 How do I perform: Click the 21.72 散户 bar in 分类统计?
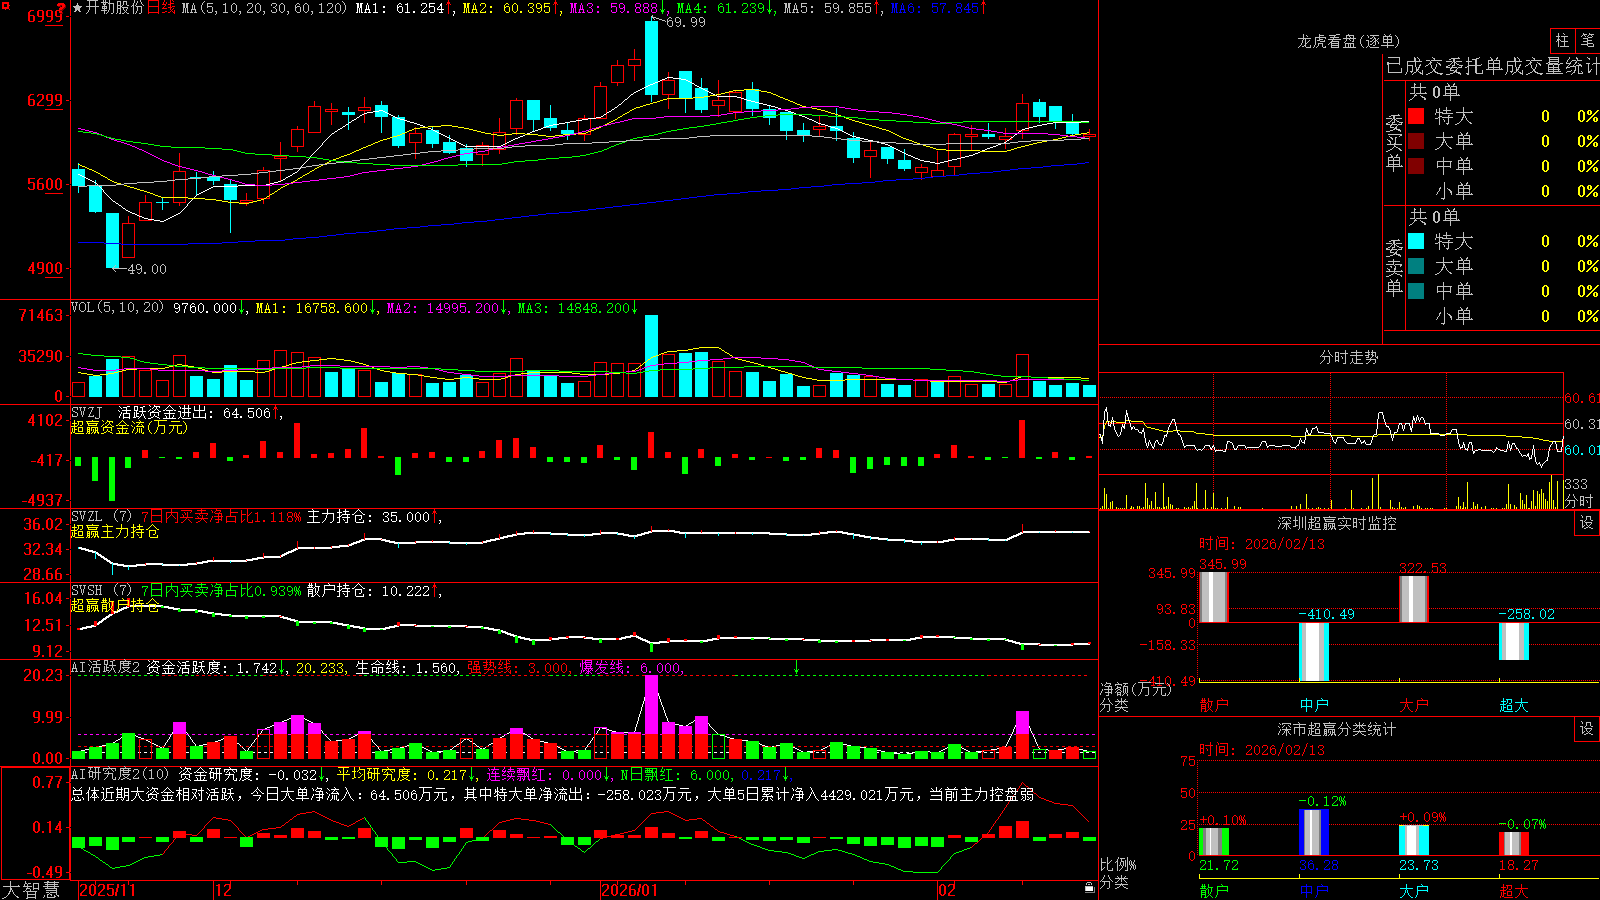[1214, 841]
